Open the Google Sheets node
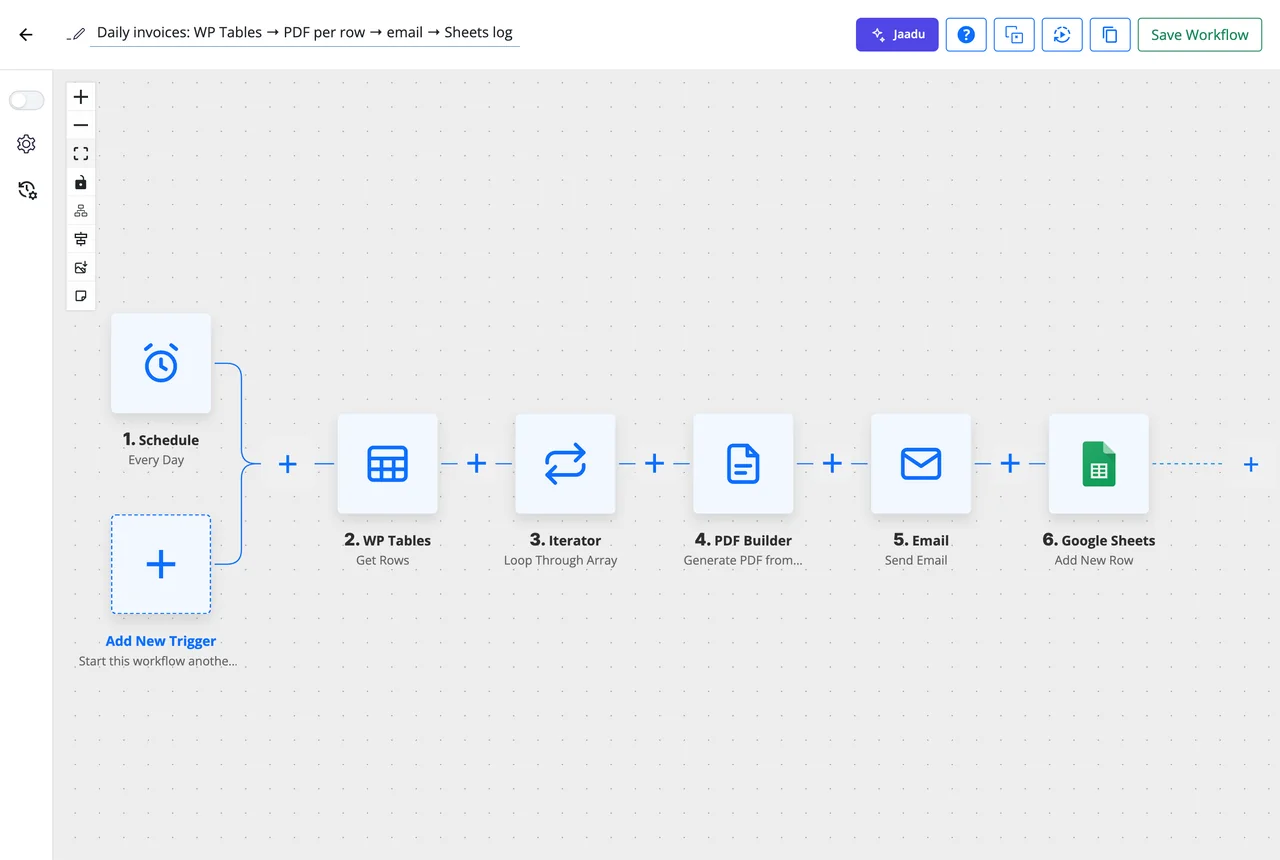This screenshot has width=1280, height=860. (1099, 464)
